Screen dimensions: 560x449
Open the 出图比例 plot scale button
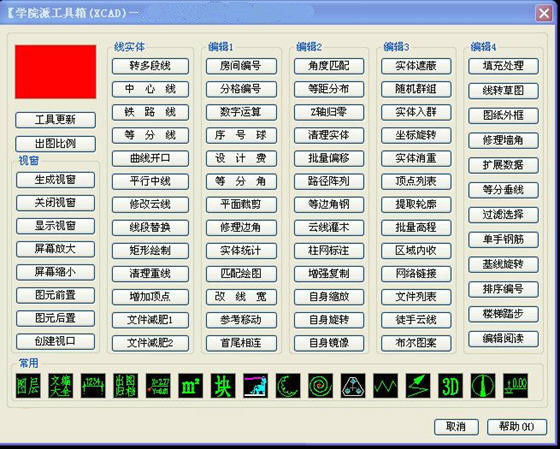pos(55,144)
